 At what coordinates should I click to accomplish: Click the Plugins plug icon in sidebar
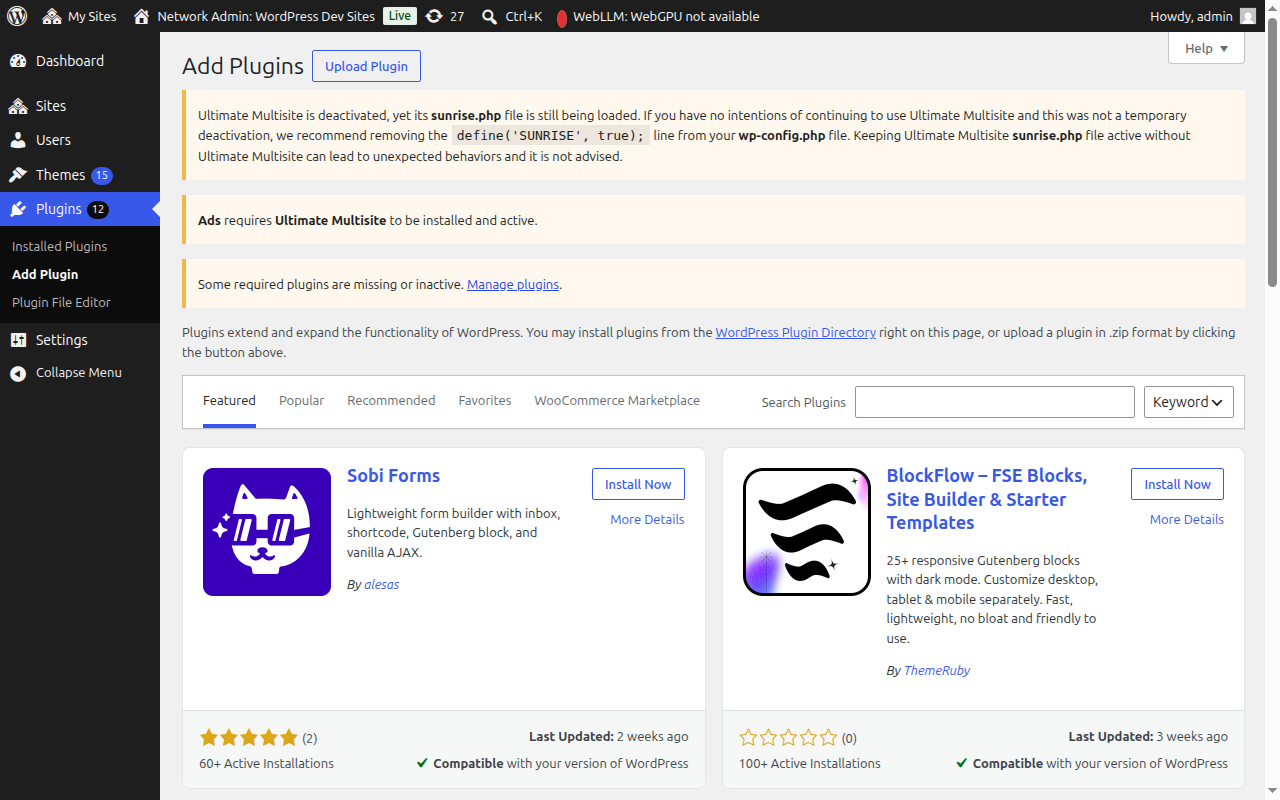(x=18, y=209)
